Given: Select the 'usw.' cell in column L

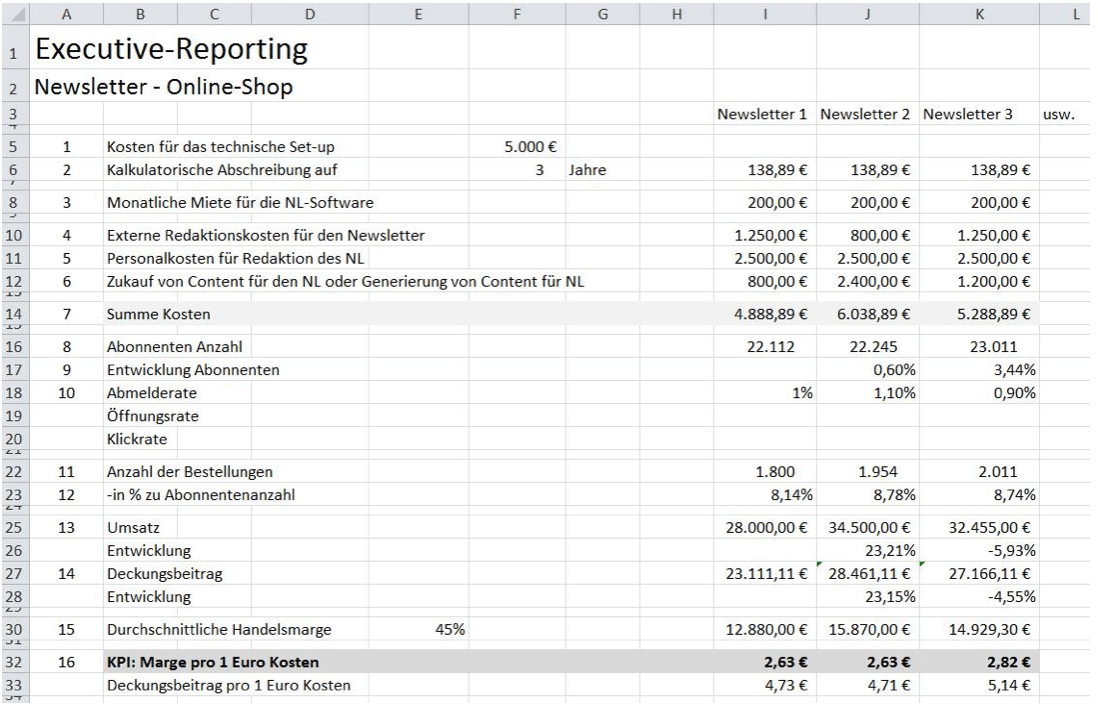Looking at the screenshot, I should tap(1065, 115).
